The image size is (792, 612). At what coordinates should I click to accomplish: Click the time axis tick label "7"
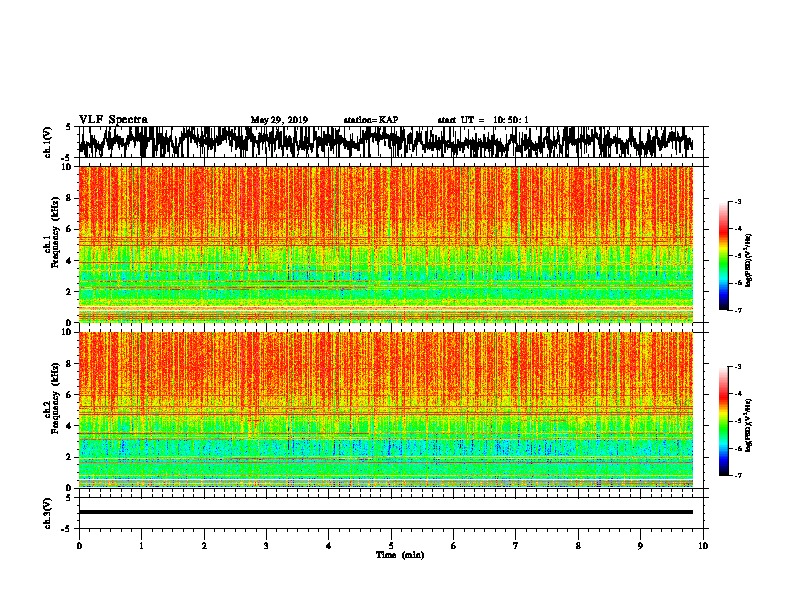click(x=516, y=546)
